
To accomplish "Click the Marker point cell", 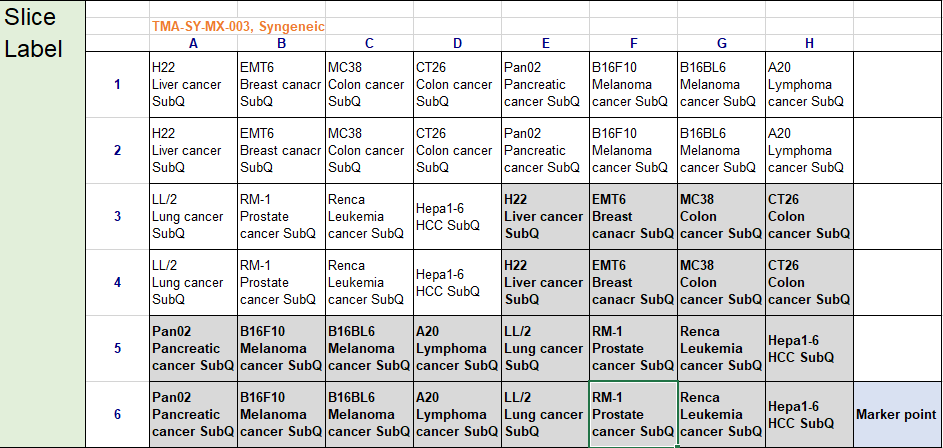I will pyautogui.click(x=896, y=414).
